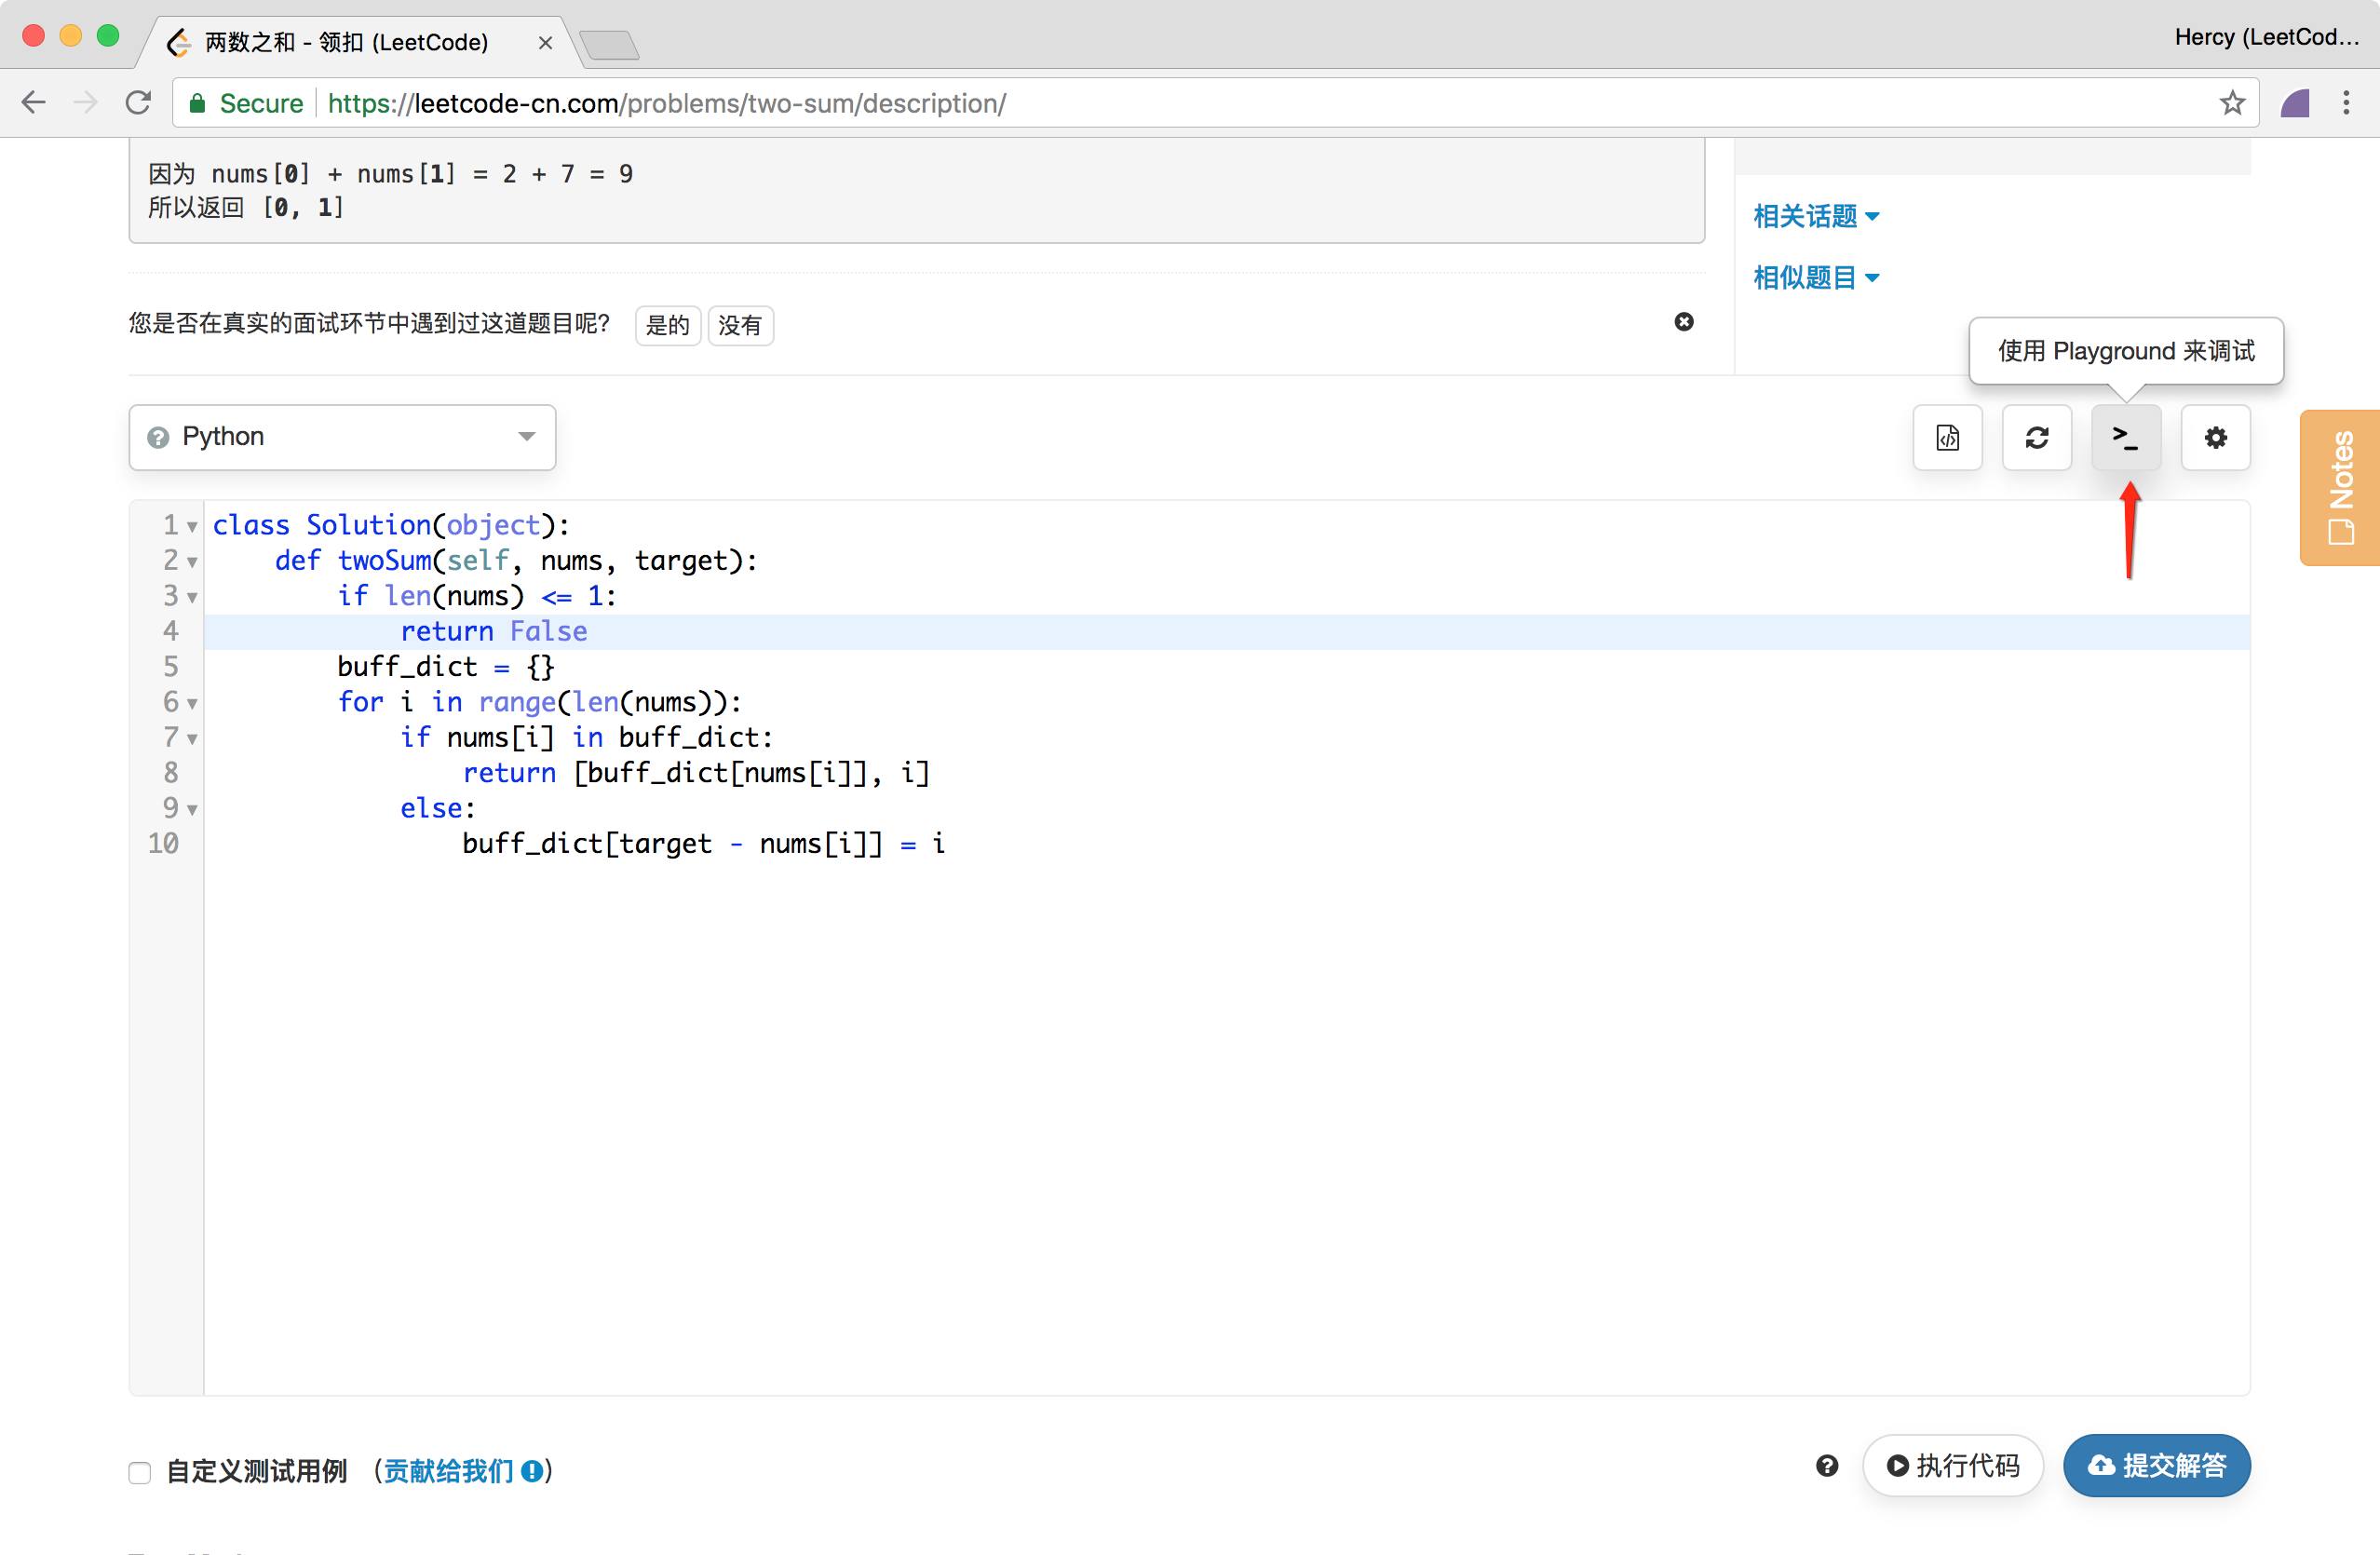Open editor settings gear icon
Viewport: 2380px width, 1555px height.
click(2215, 437)
